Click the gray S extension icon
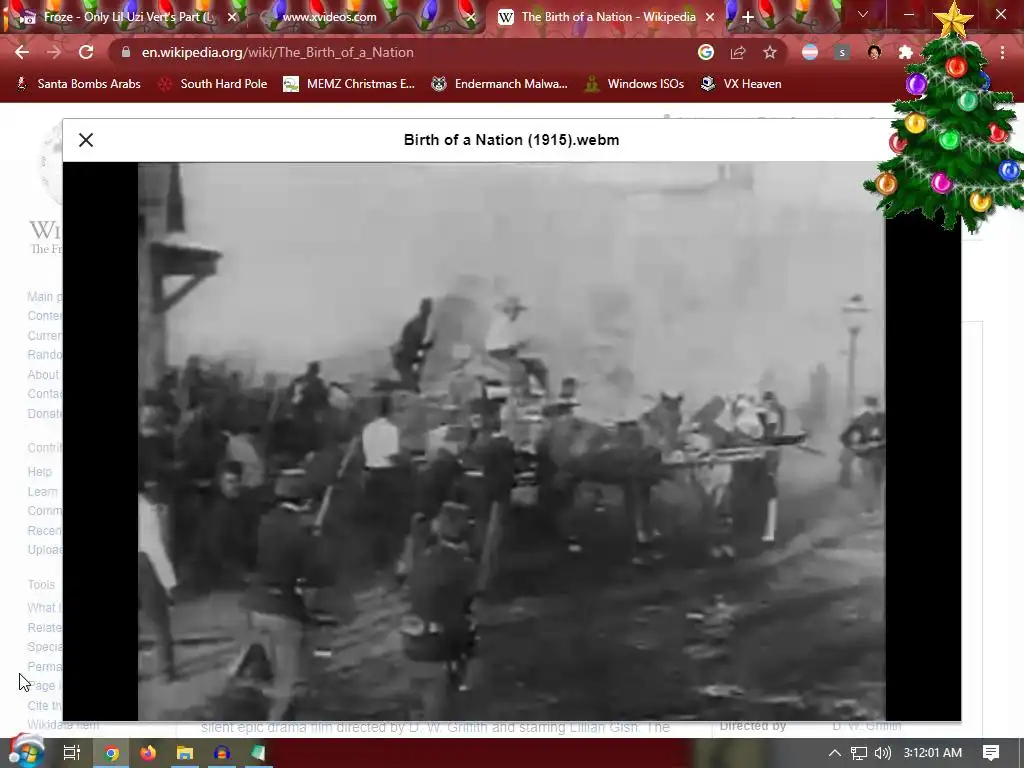1024x768 pixels. coord(842,52)
